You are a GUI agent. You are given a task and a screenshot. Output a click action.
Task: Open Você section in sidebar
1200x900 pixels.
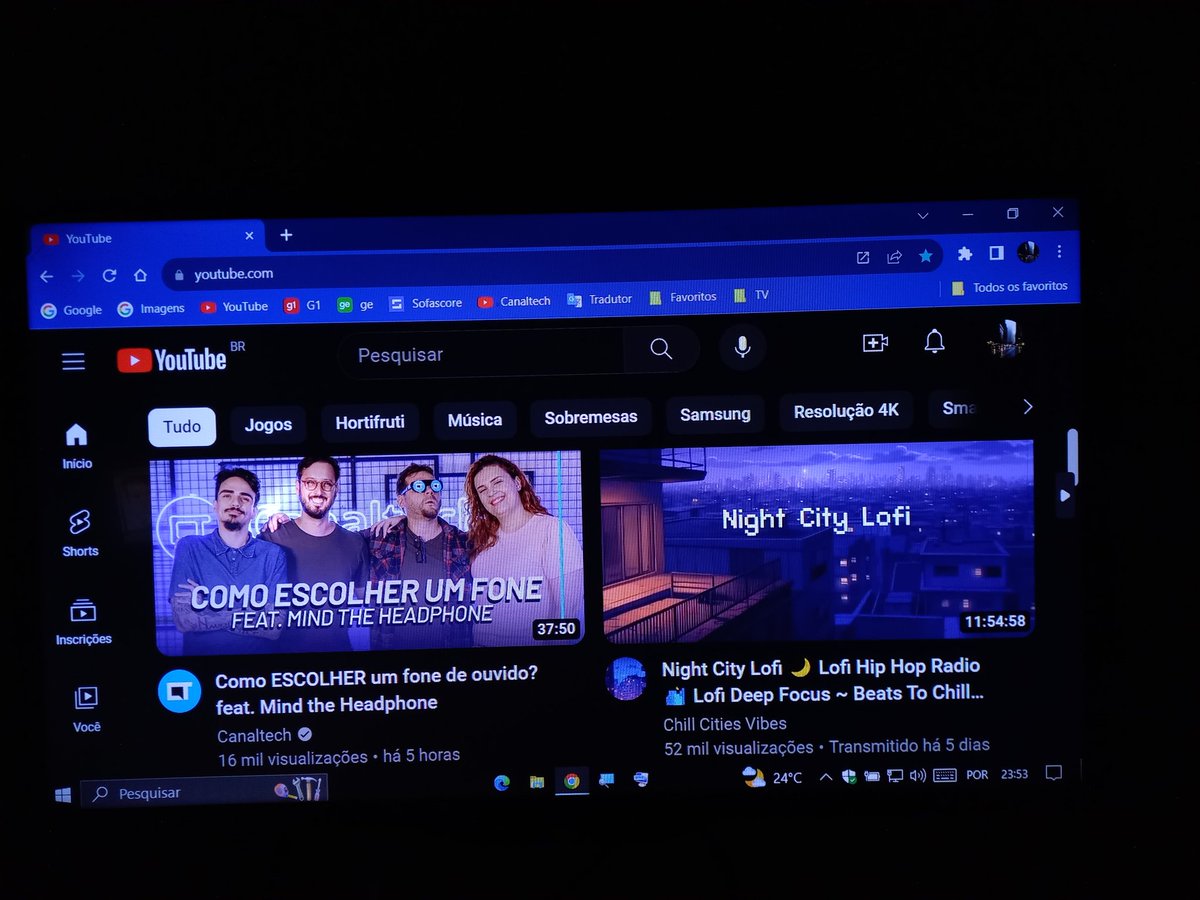[x=86, y=709]
